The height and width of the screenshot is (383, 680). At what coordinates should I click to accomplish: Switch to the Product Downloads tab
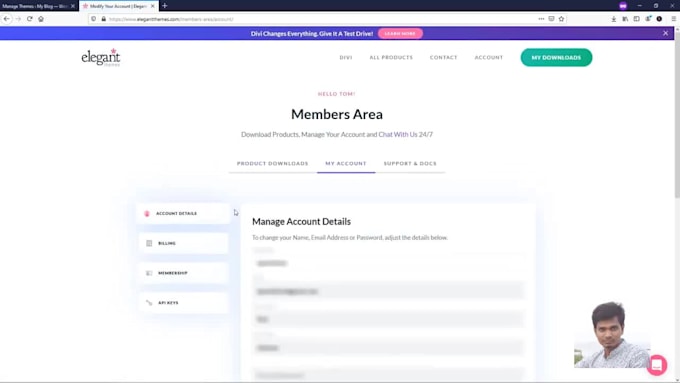coord(272,164)
